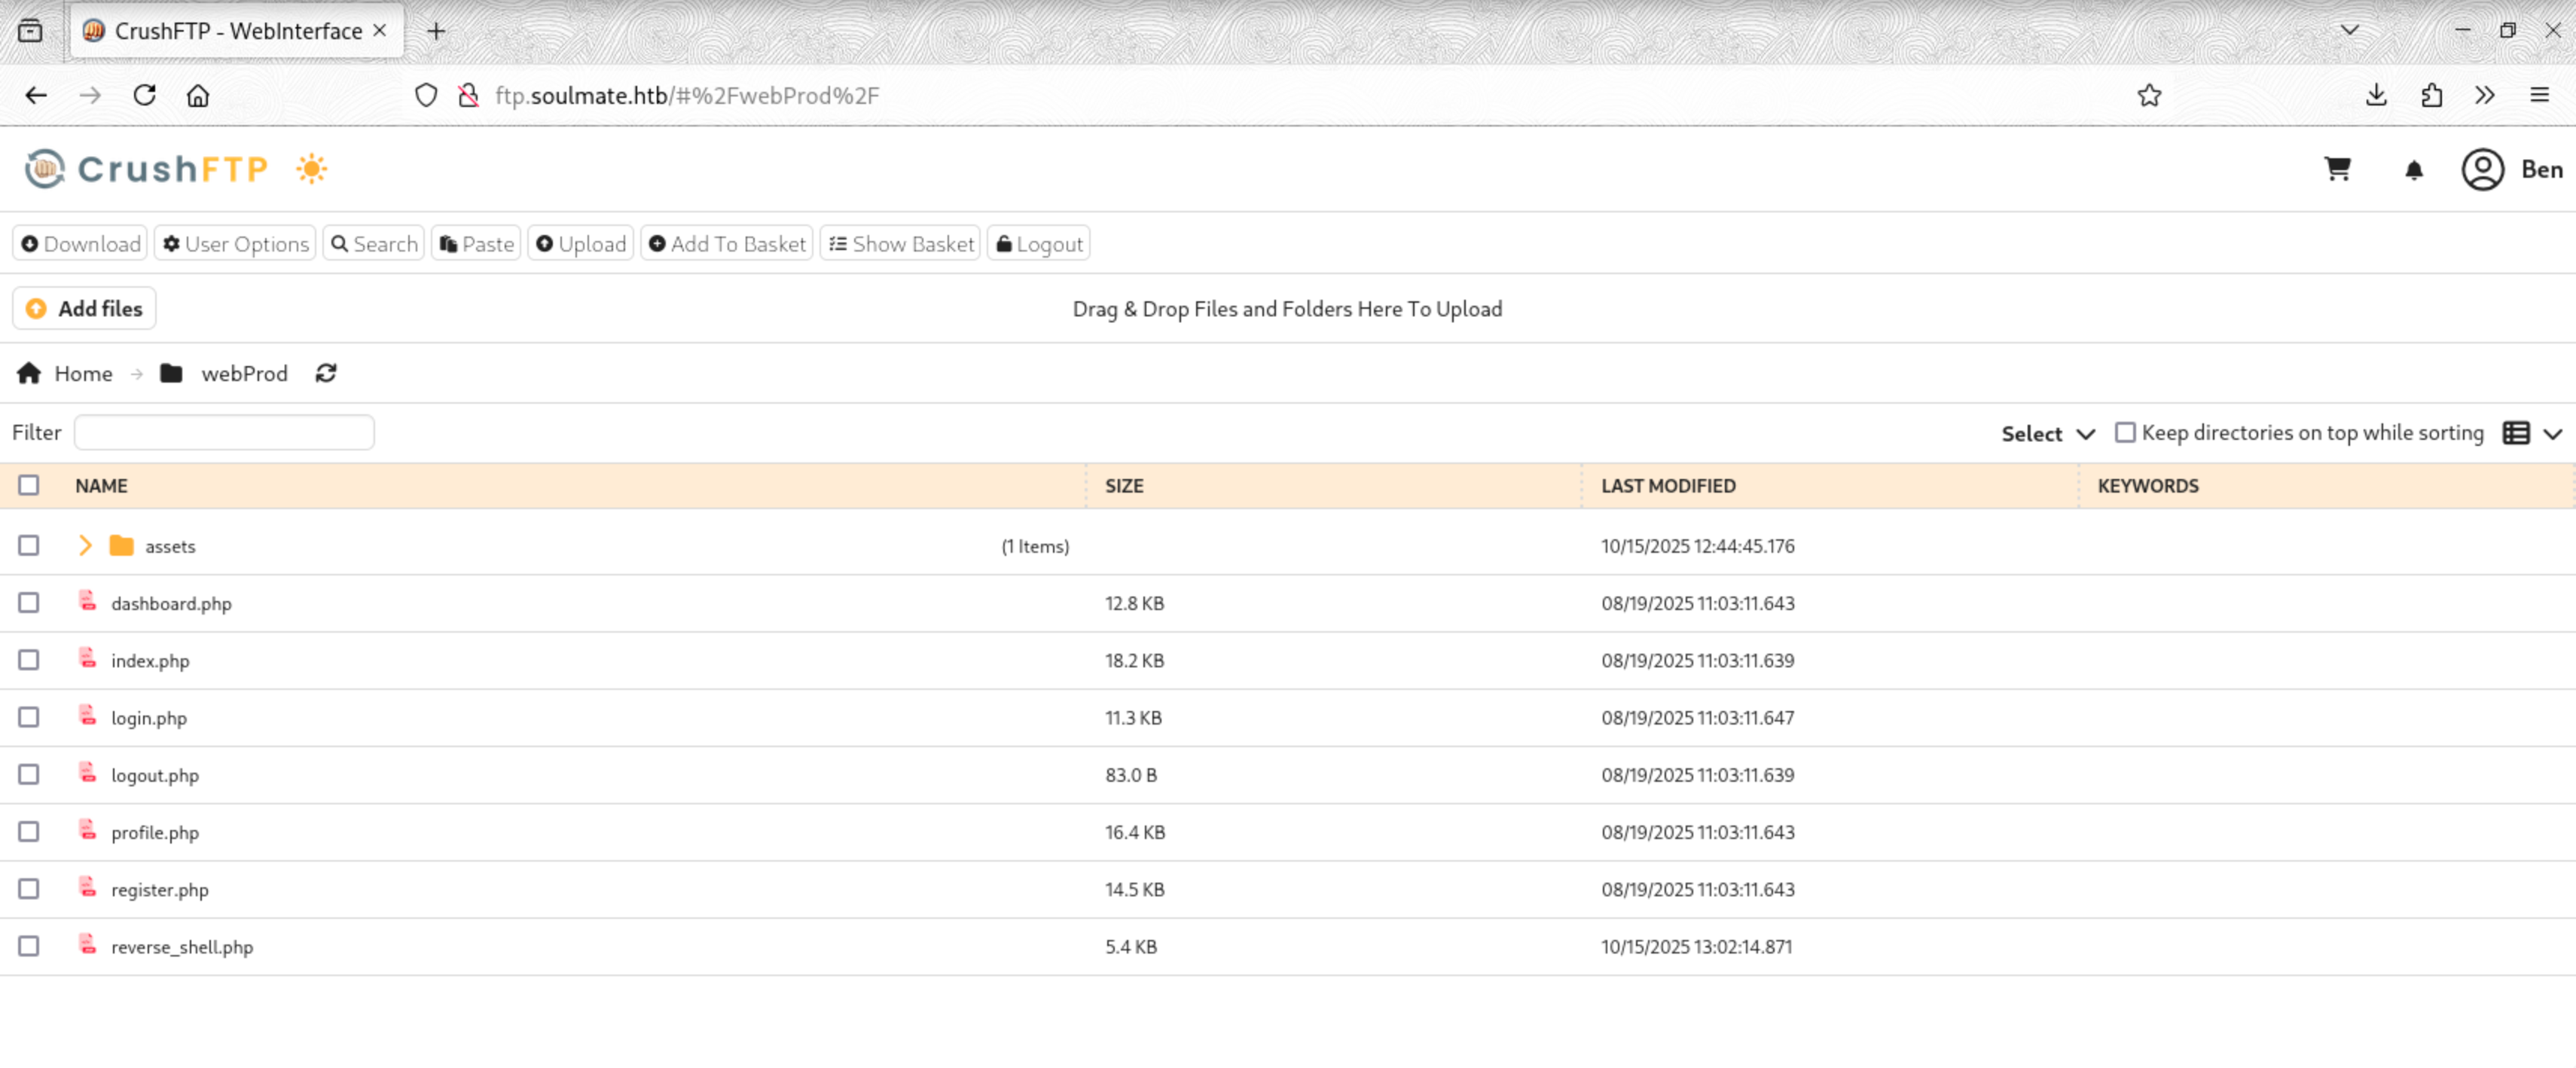Open the browser downloads panel
The height and width of the screenshot is (1068, 2576).
[x=2376, y=95]
